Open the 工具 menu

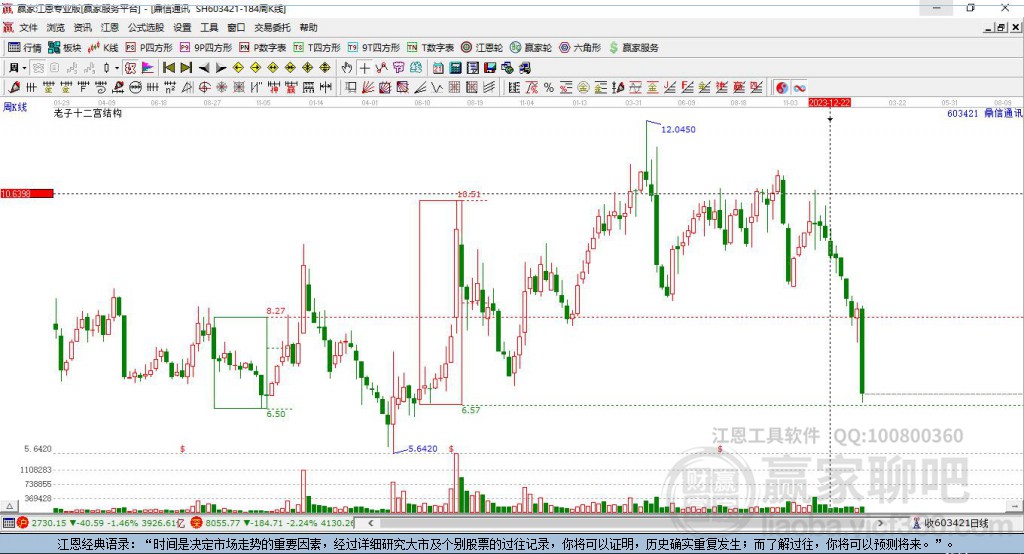209,27
